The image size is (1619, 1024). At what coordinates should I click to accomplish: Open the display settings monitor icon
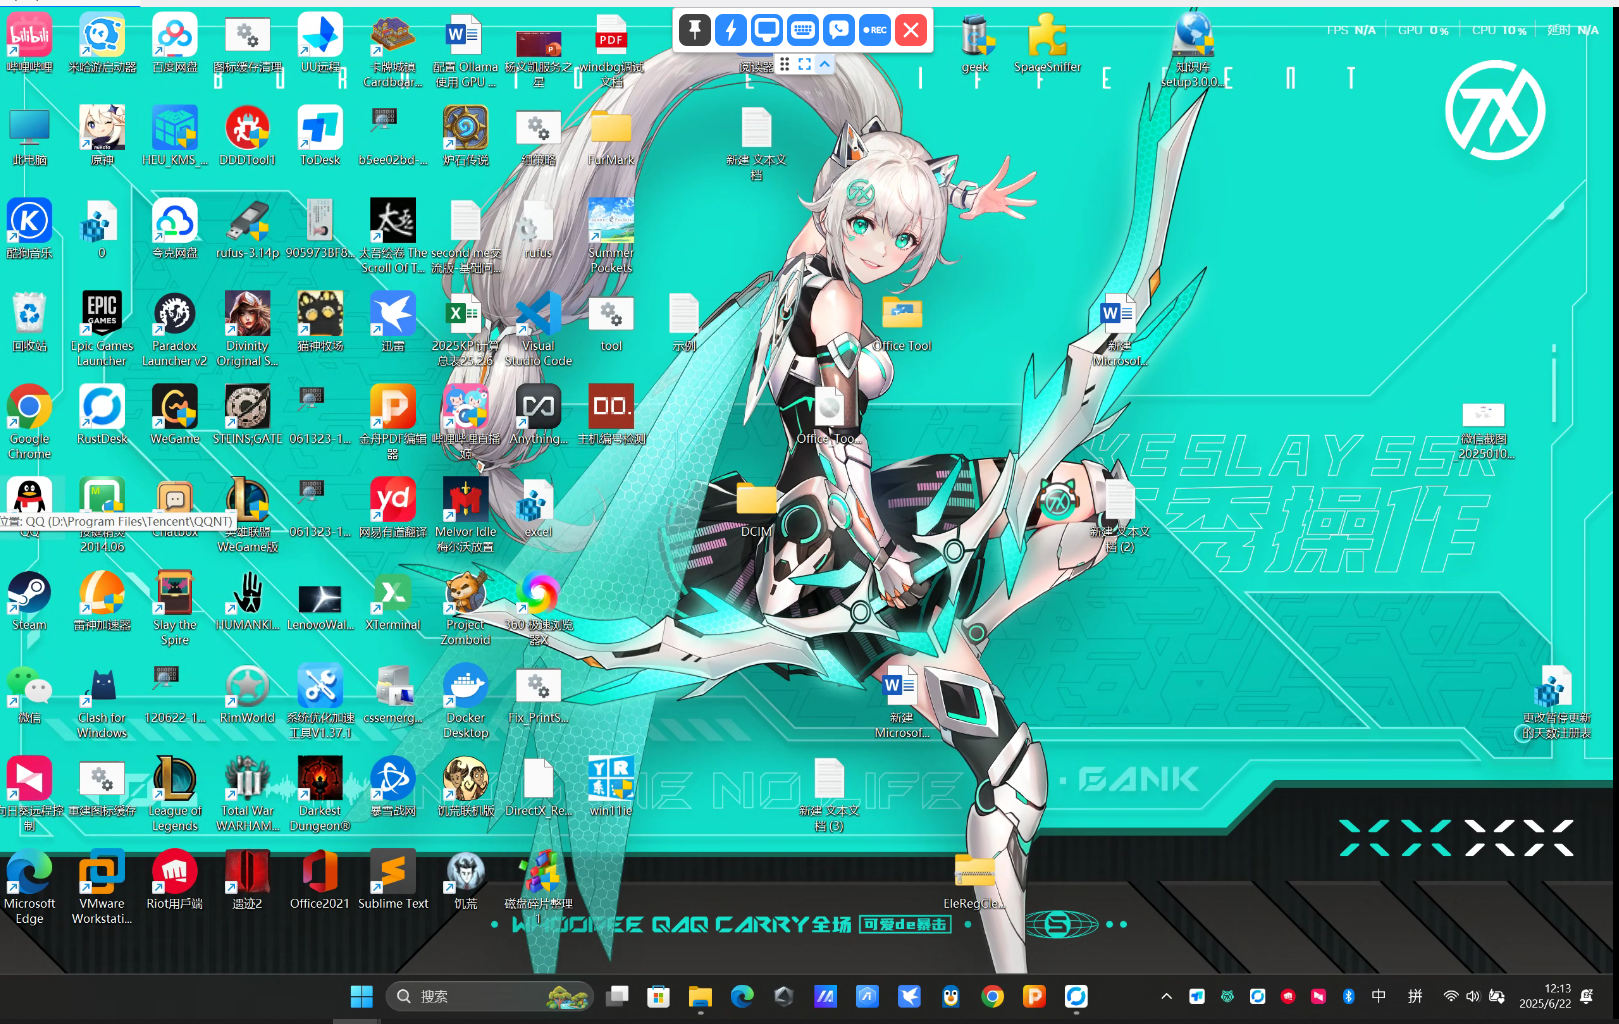pyautogui.click(x=767, y=30)
